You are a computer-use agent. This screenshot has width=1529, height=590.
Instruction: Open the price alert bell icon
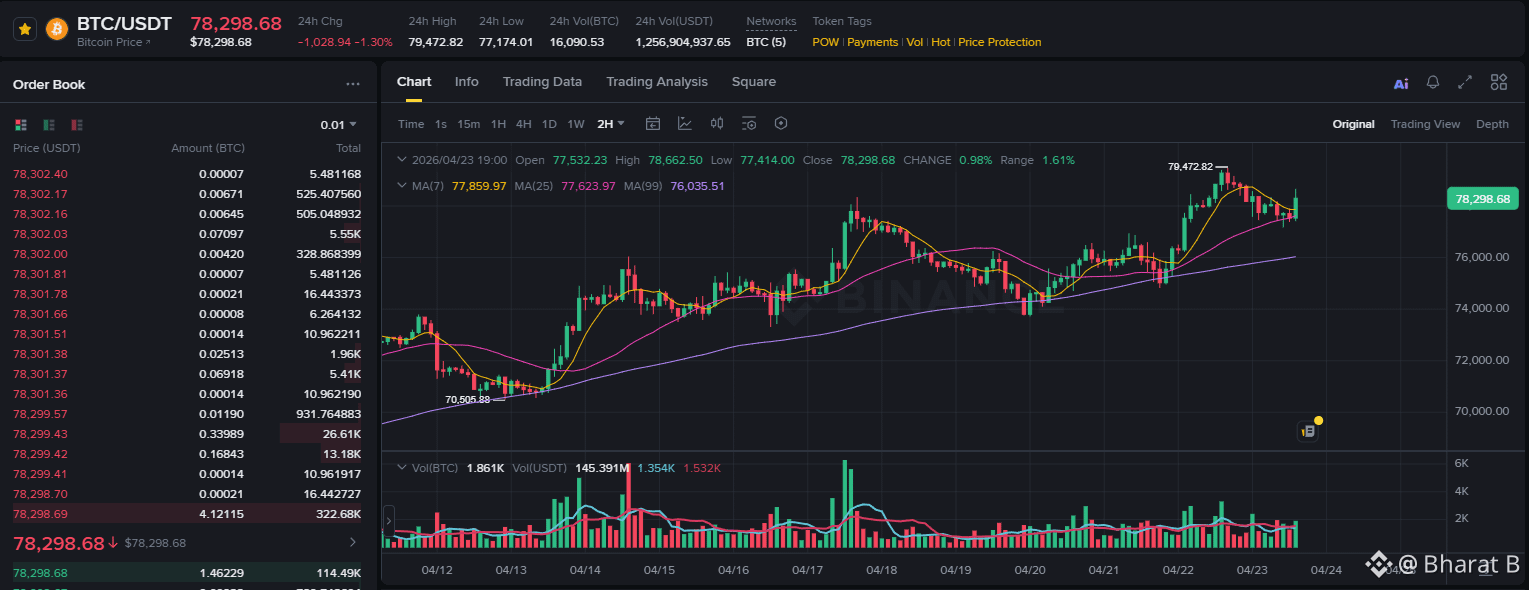pos(1433,83)
